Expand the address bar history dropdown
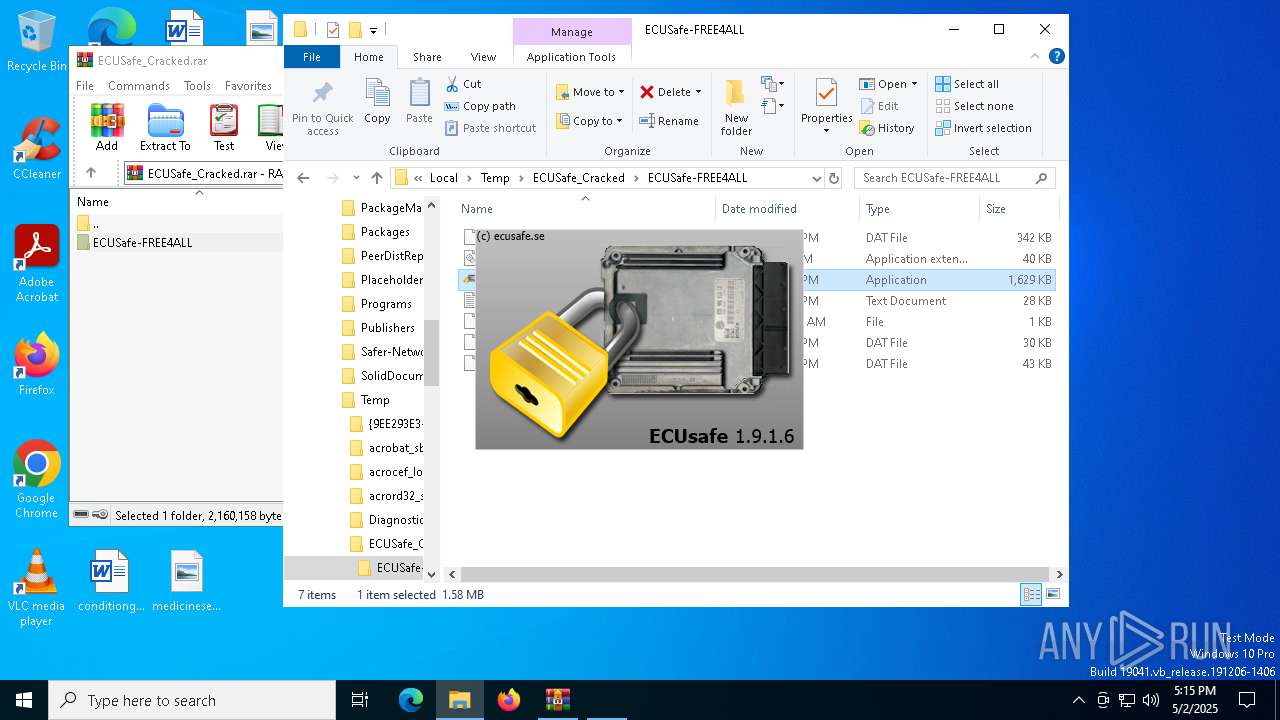1280x720 pixels. click(x=816, y=178)
